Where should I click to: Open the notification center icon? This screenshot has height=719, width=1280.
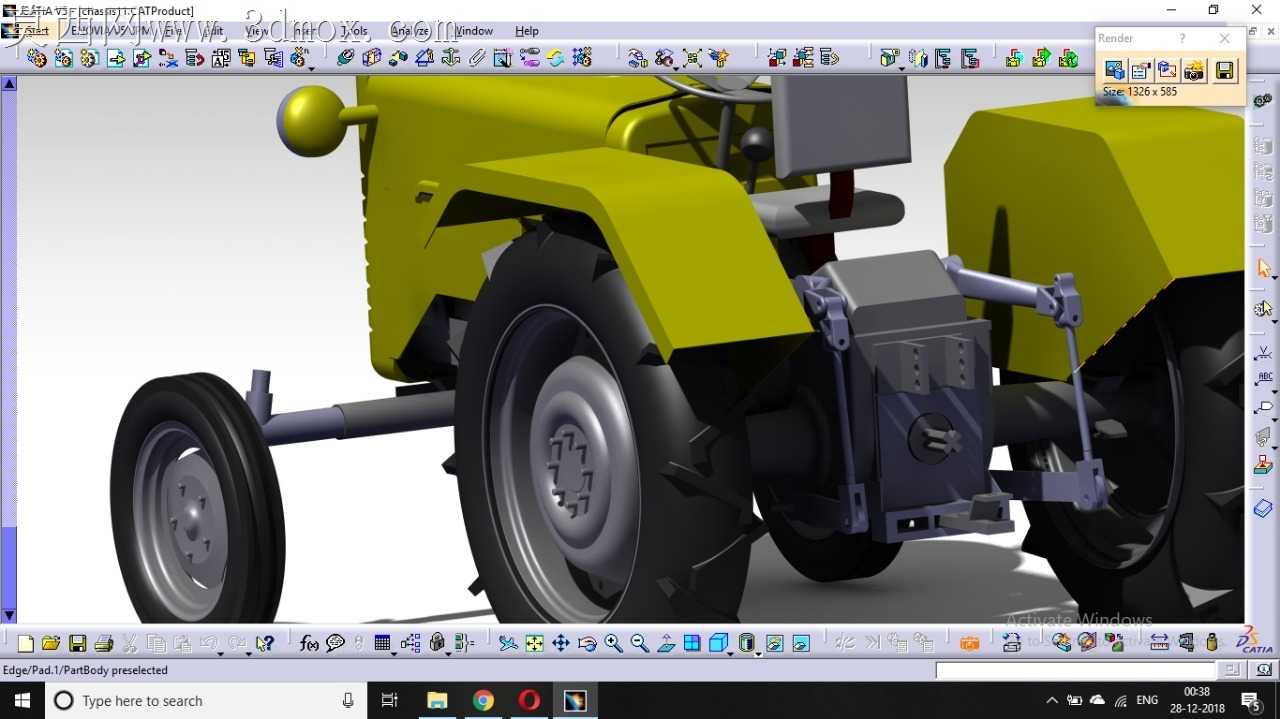point(1250,700)
